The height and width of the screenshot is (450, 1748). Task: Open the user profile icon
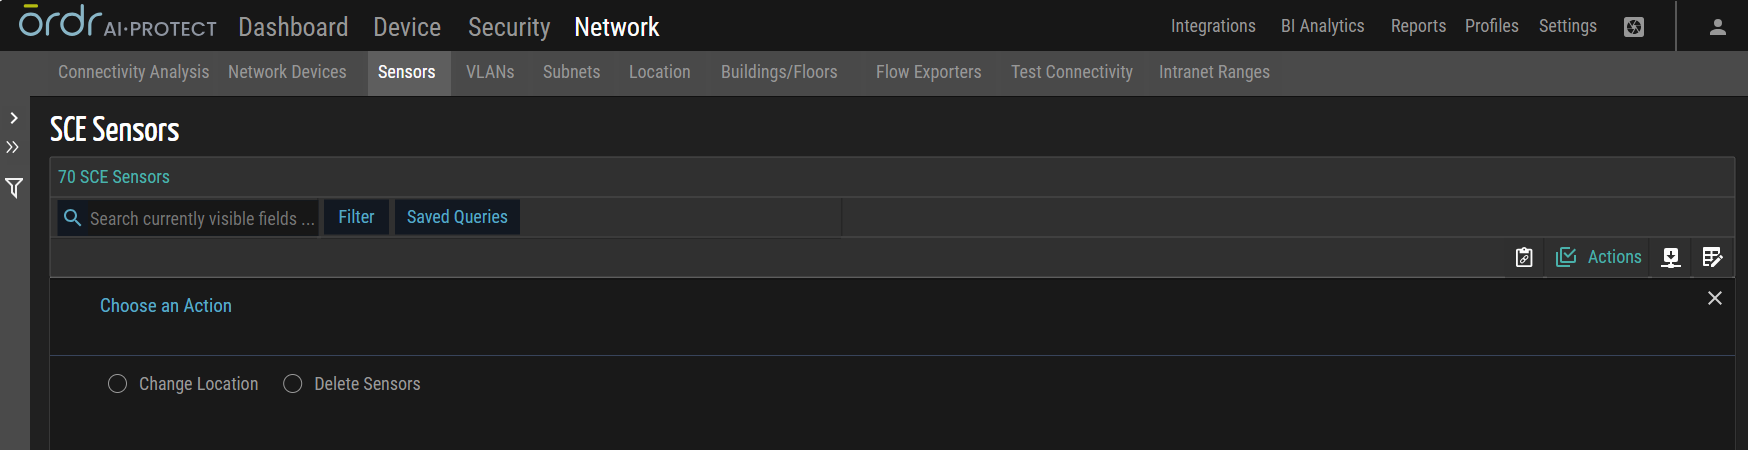(1718, 27)
